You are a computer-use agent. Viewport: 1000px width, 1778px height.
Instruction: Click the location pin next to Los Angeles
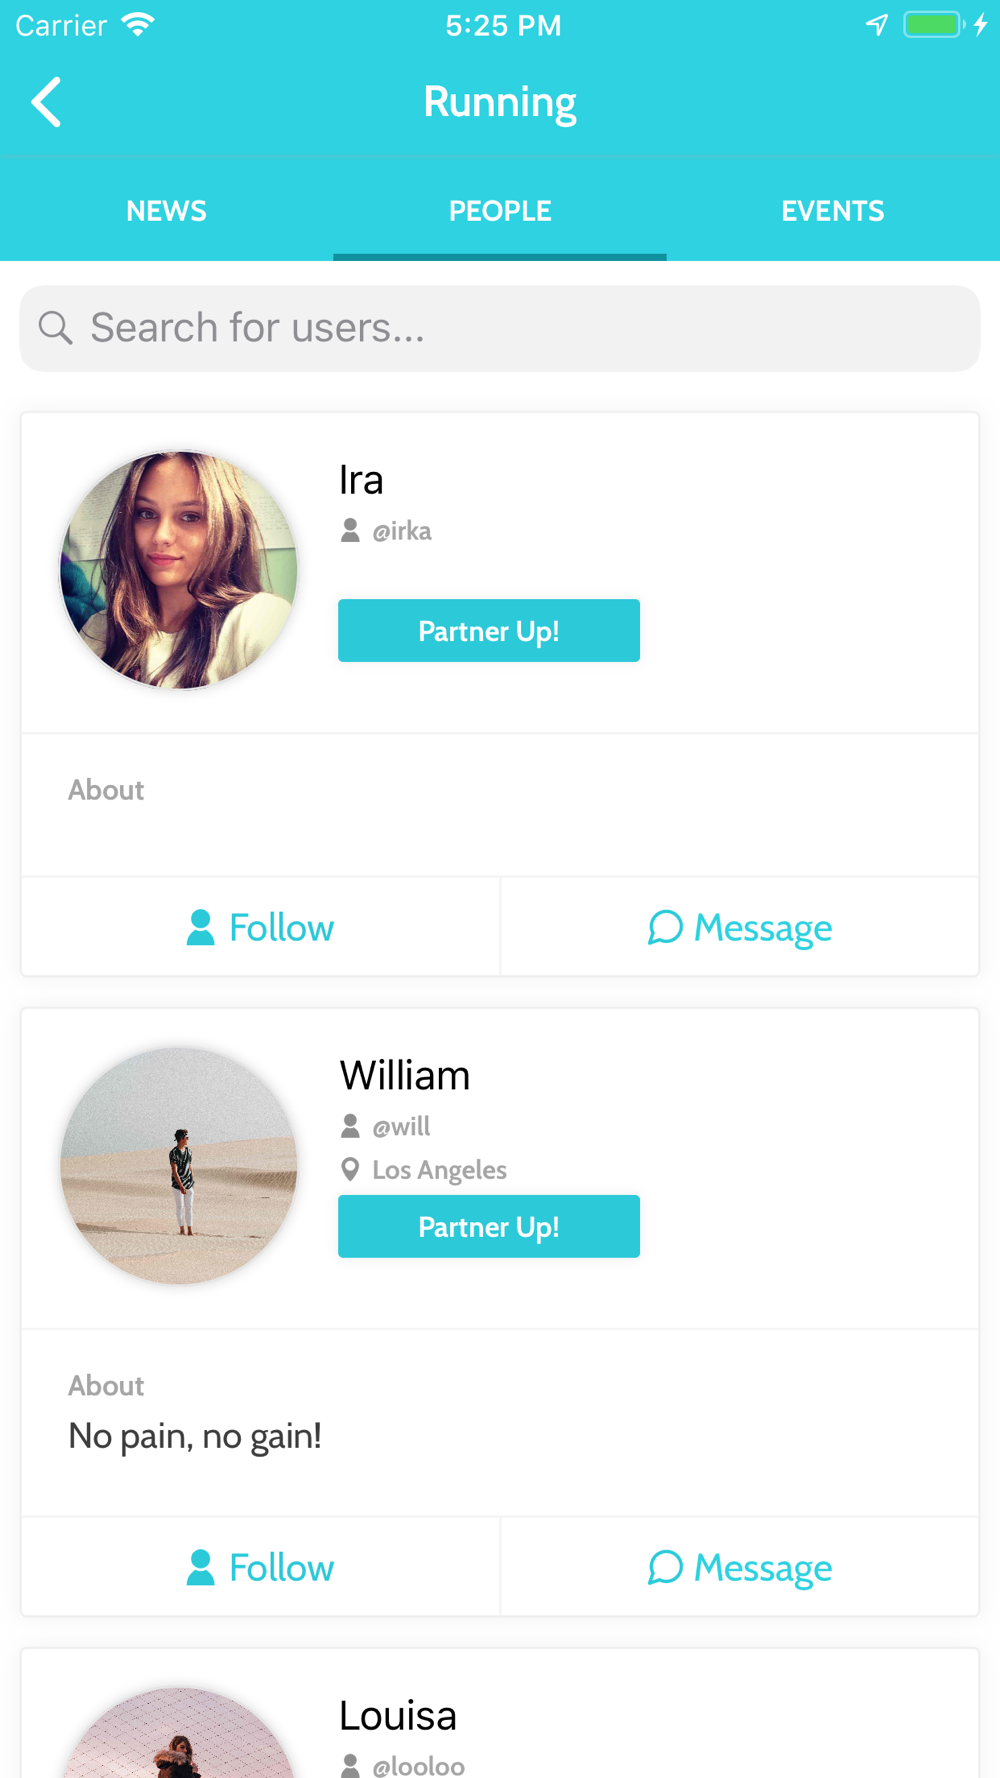pos(350,1169)
